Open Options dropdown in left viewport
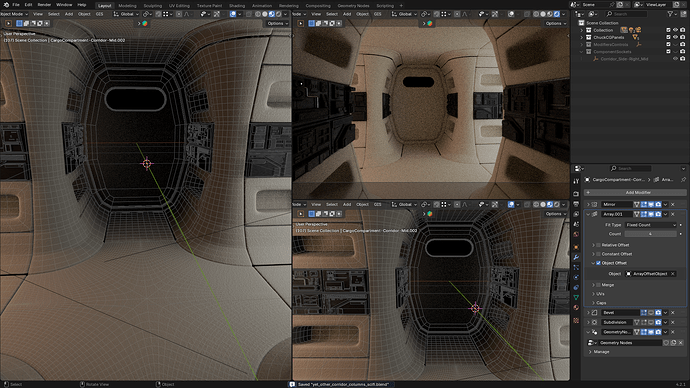690x388 pixels. click(277, 23)
